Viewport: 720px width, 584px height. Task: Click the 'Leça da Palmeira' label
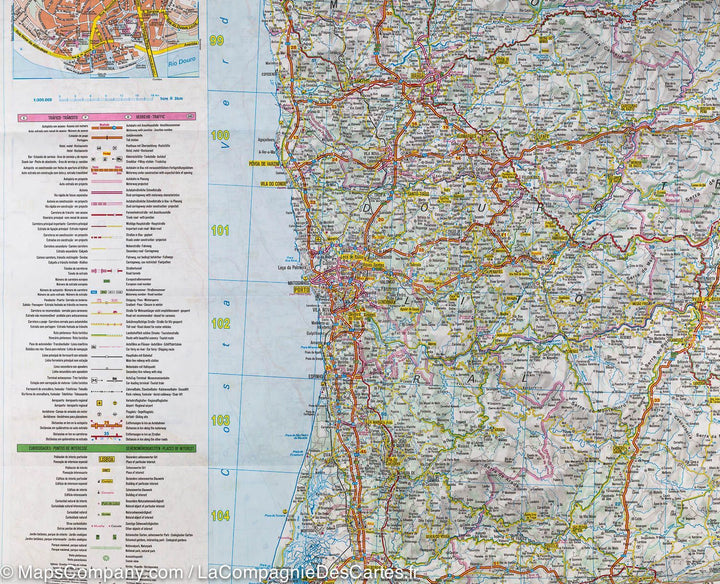pyautogui.click(x=292, y=268)
